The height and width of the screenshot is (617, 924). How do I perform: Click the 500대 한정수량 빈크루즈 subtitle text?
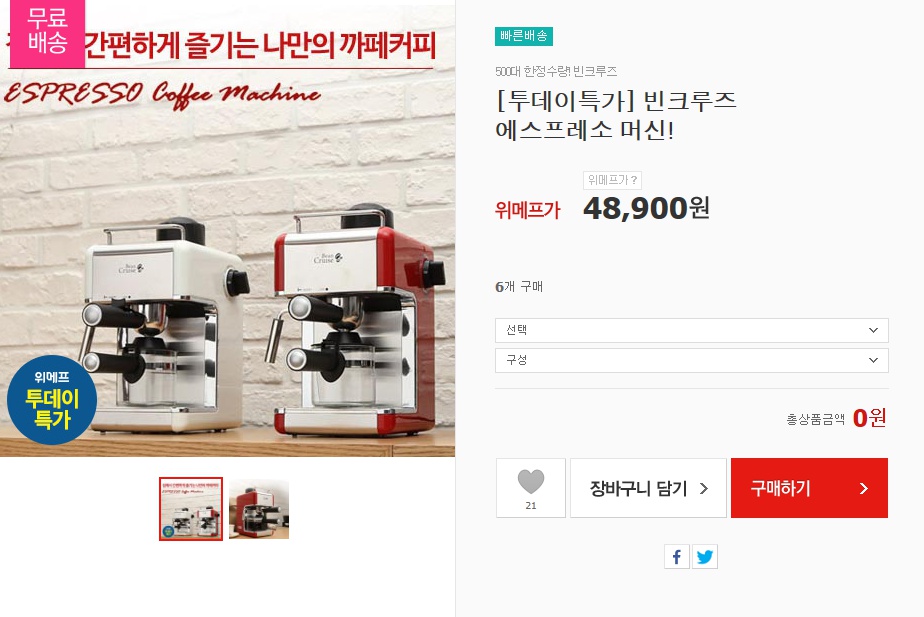[556, 71]
